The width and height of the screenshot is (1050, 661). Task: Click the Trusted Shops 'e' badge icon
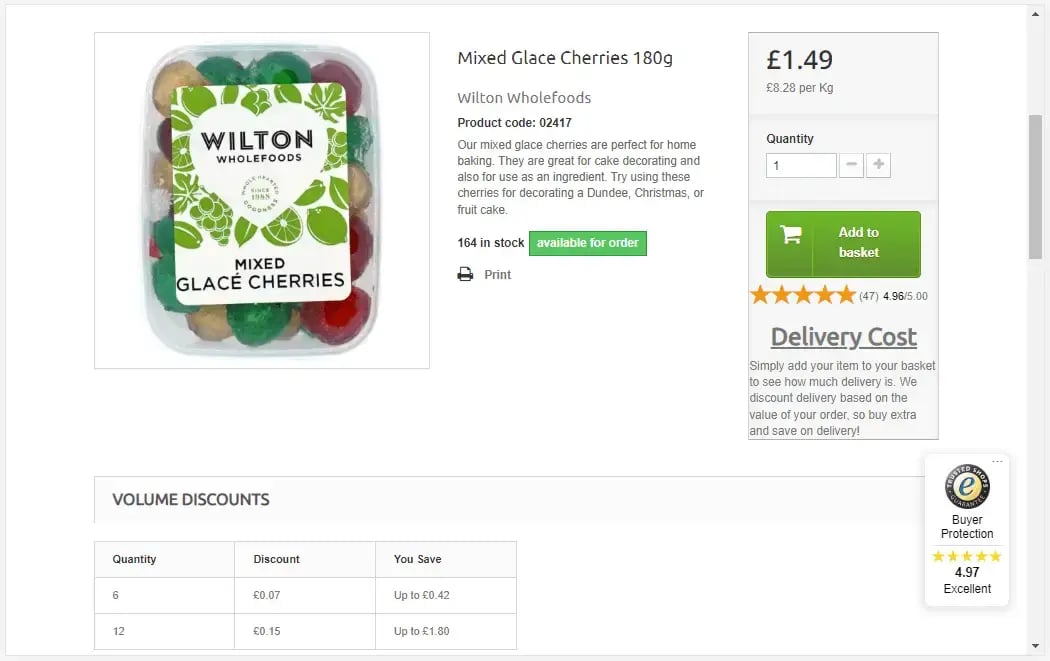click(966, 489)
